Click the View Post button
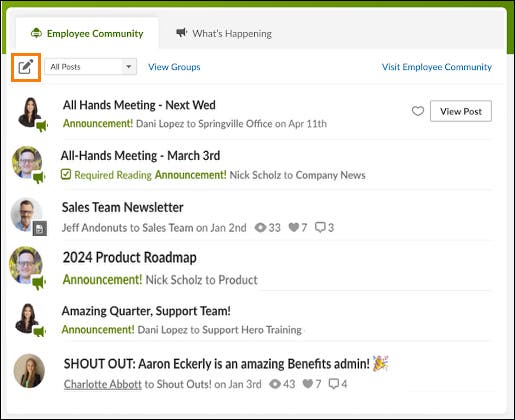Image resolution: width=515 pixels, height=420 pixels. pos(461,111)
